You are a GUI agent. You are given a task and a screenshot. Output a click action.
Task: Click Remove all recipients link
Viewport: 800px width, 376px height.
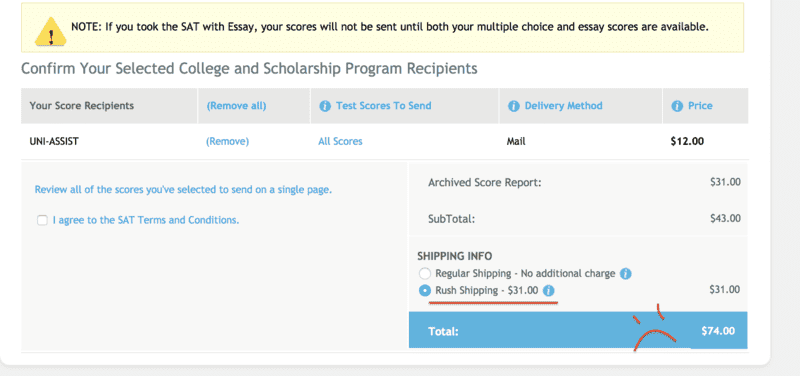[236, 106]
